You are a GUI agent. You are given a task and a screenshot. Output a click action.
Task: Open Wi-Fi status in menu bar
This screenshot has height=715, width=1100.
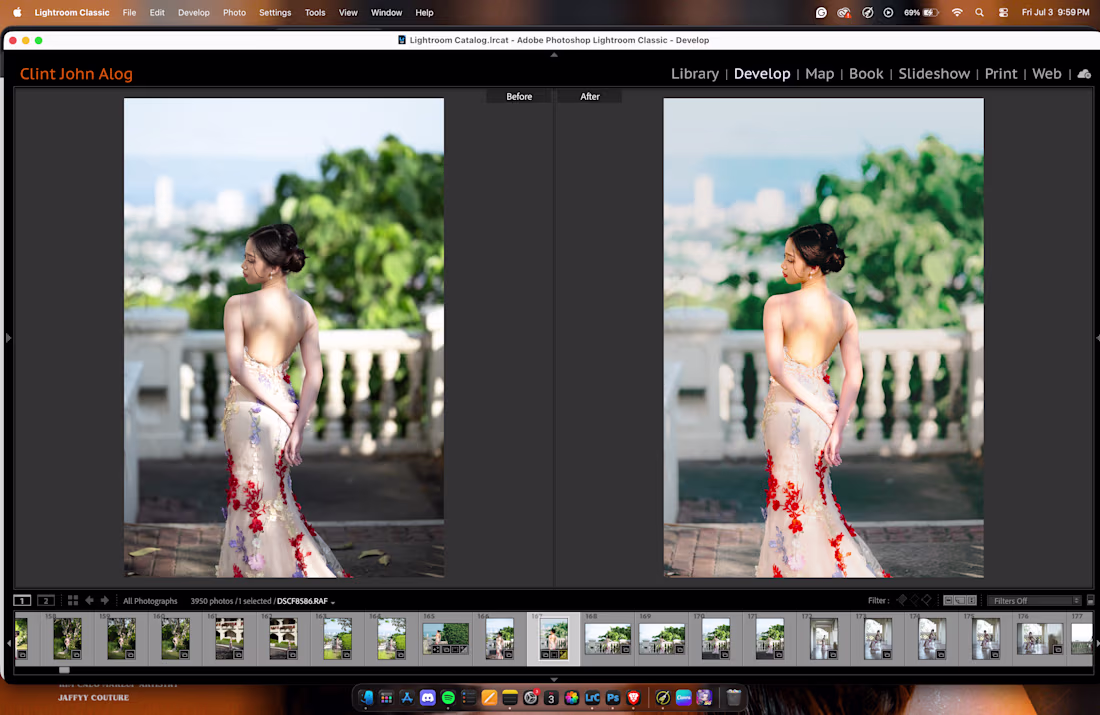[x=957, y=13]
